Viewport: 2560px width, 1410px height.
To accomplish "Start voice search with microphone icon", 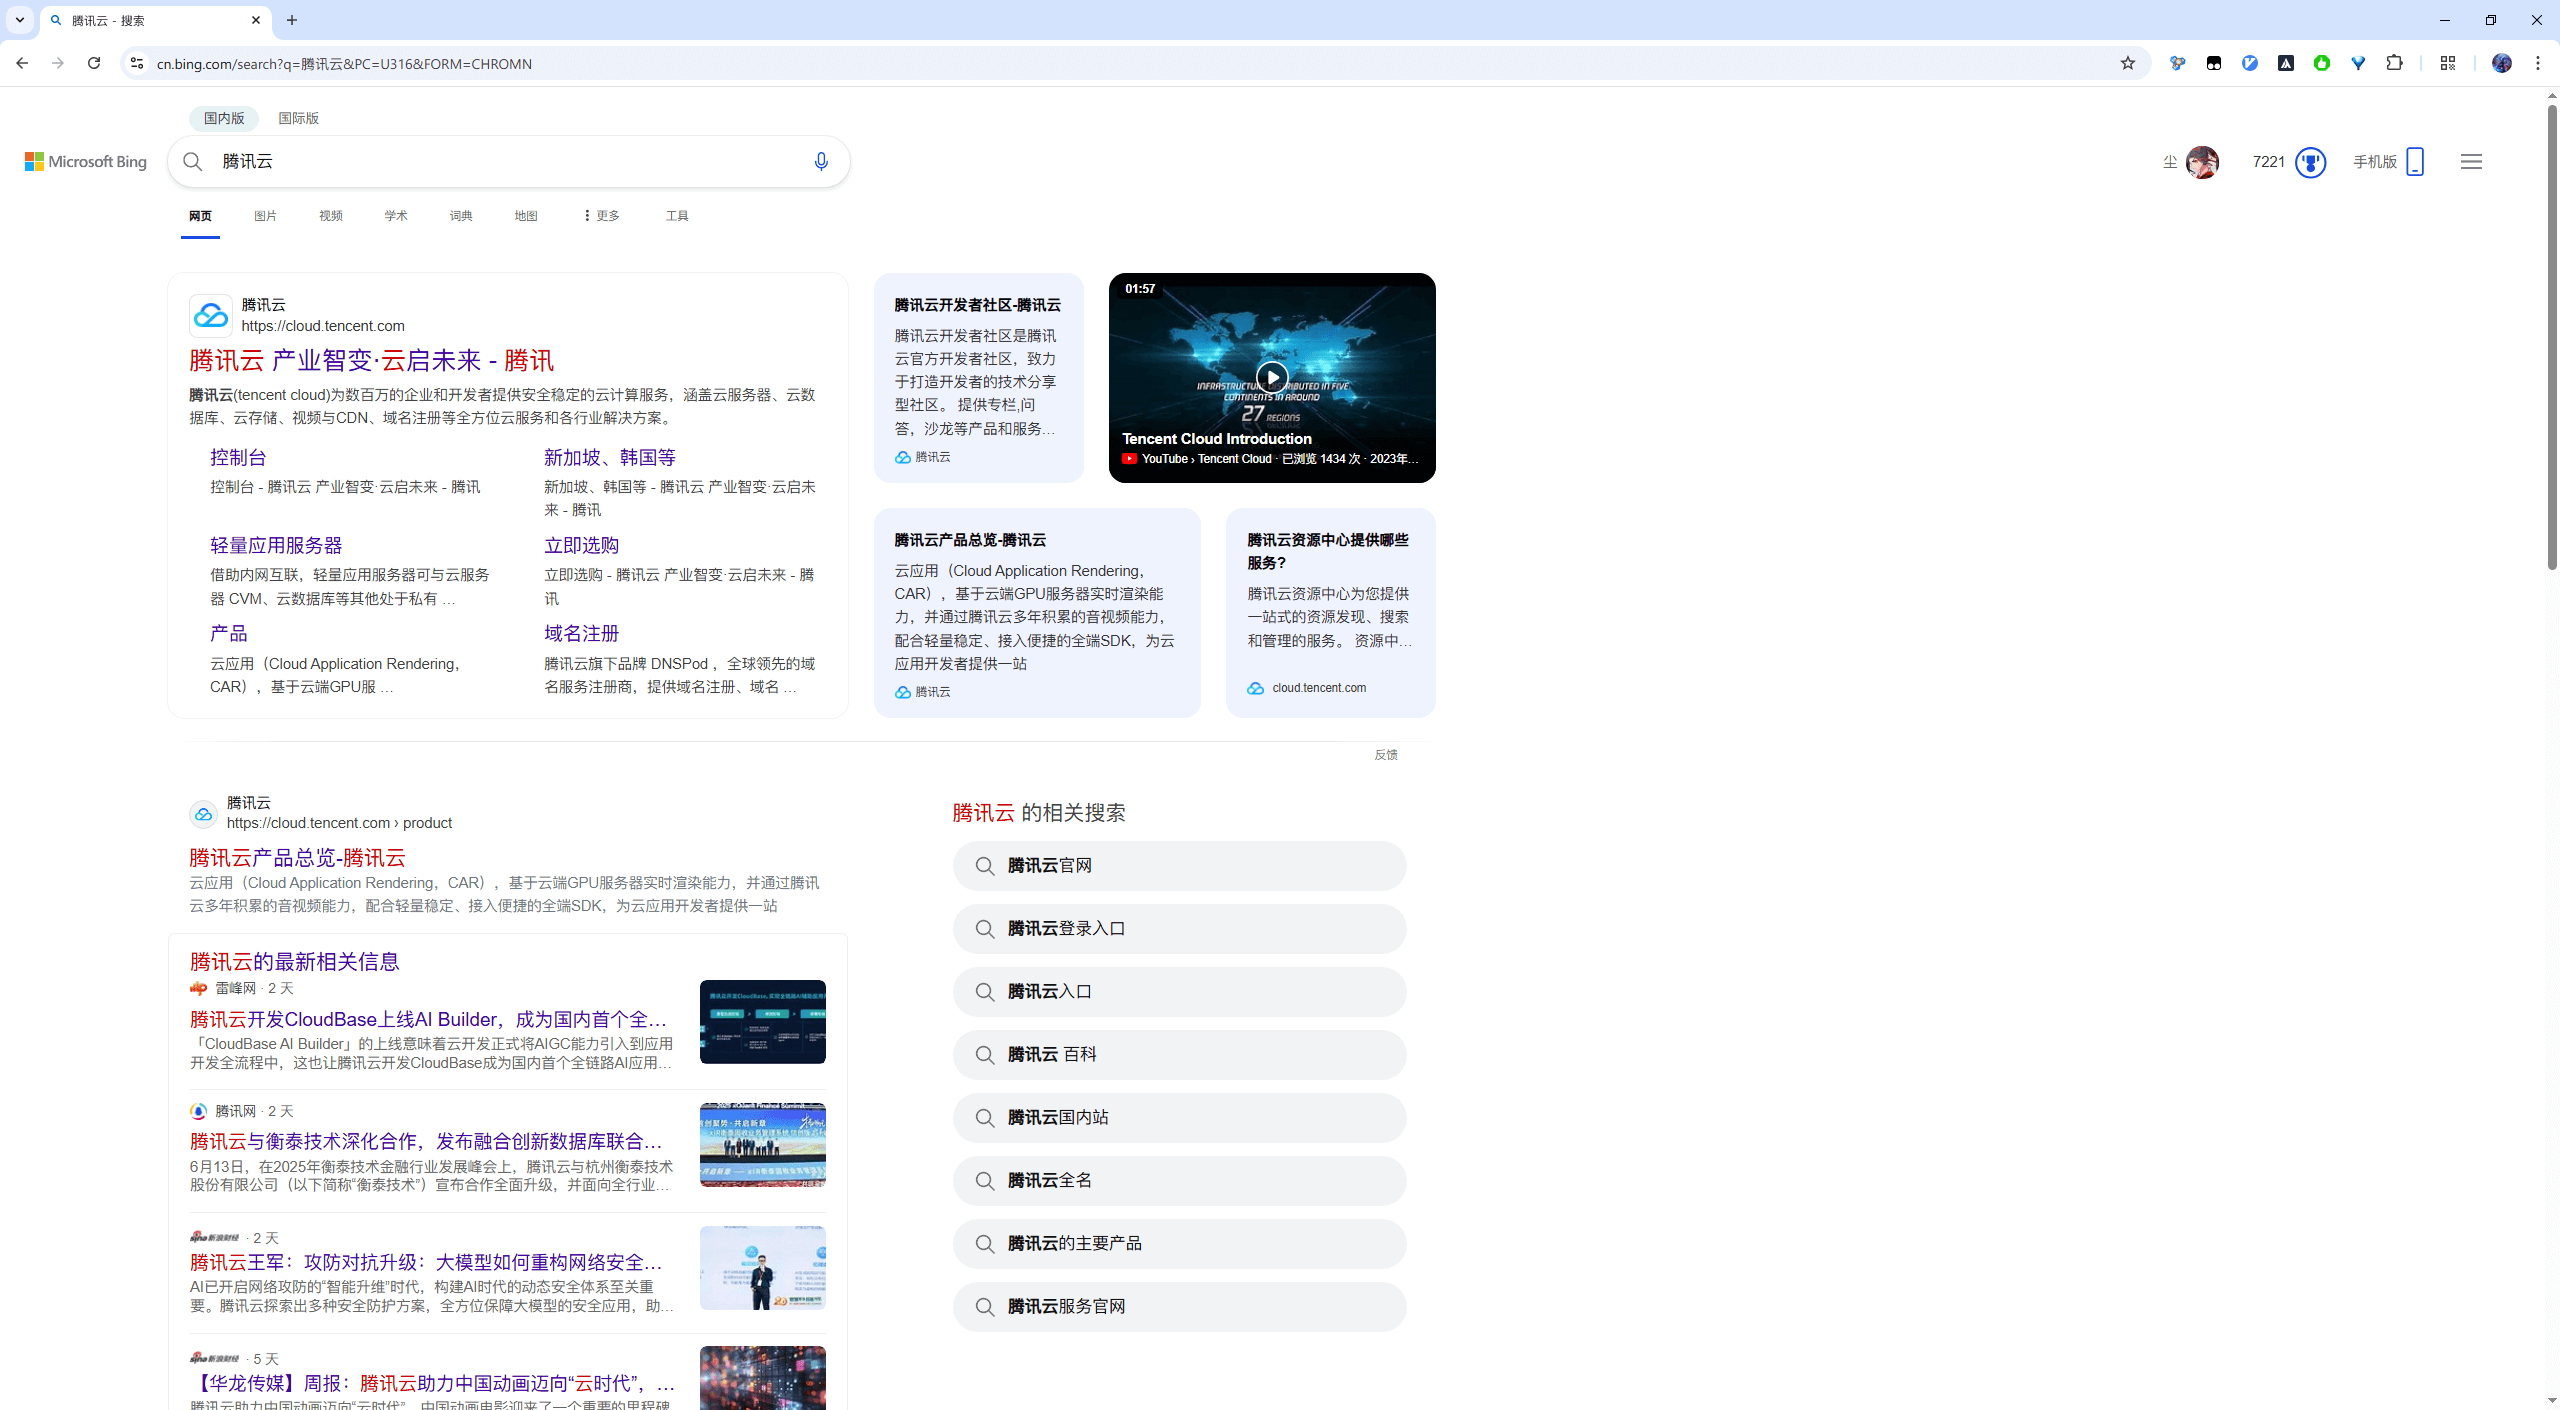I will 821,162.
